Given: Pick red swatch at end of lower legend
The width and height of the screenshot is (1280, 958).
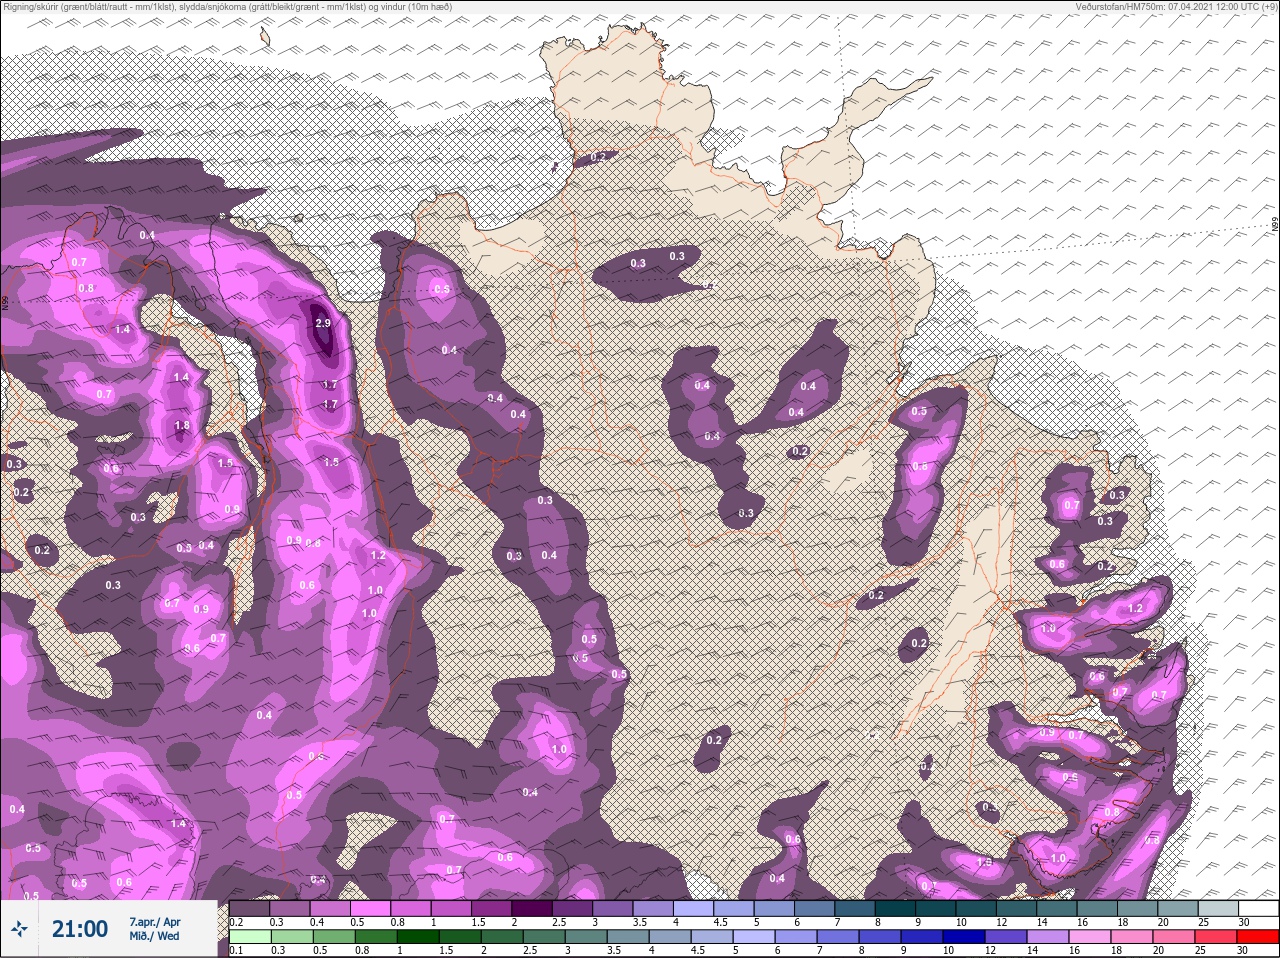Looking at the screenshot, I should (x=1258, y=936).
